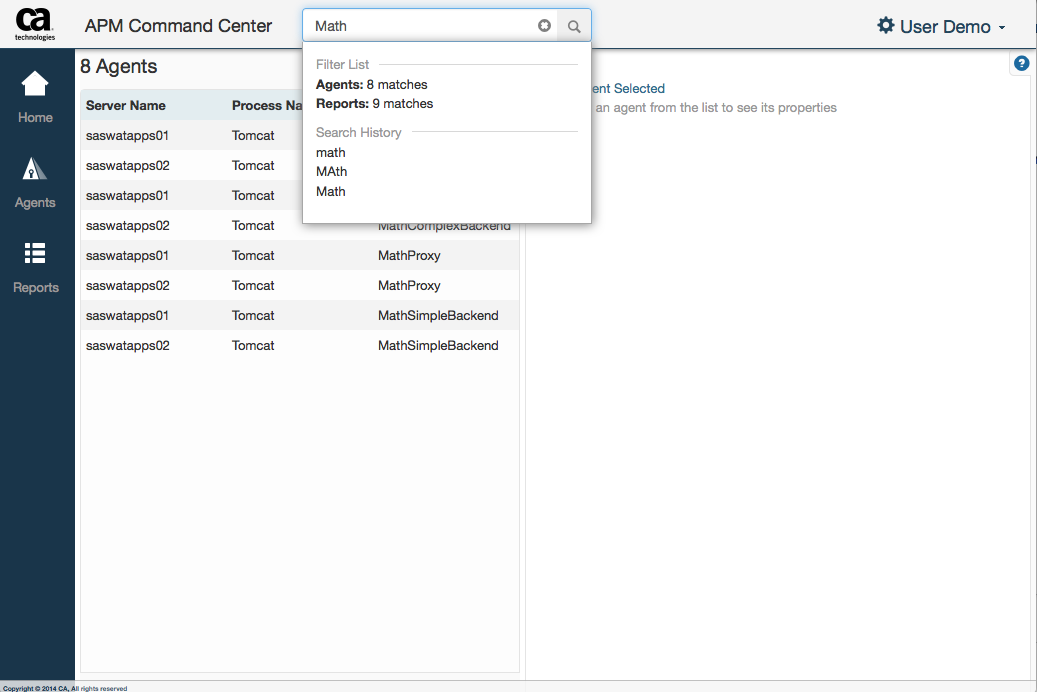The width and height of the screenshot is (1037, 692).
Task: Click the copyright notice in the footer
Action: 65,688
